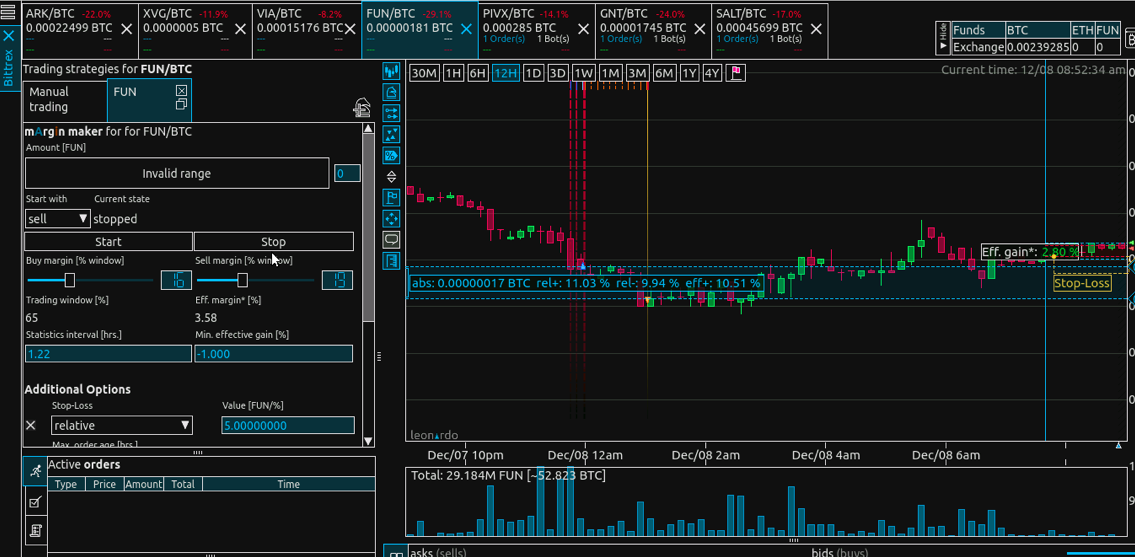Image resolution: width=1135 pixels, height=557 pixels.
Task: Click the up-down arrows chart toolbar icon
Action: (x=392, y=176)
